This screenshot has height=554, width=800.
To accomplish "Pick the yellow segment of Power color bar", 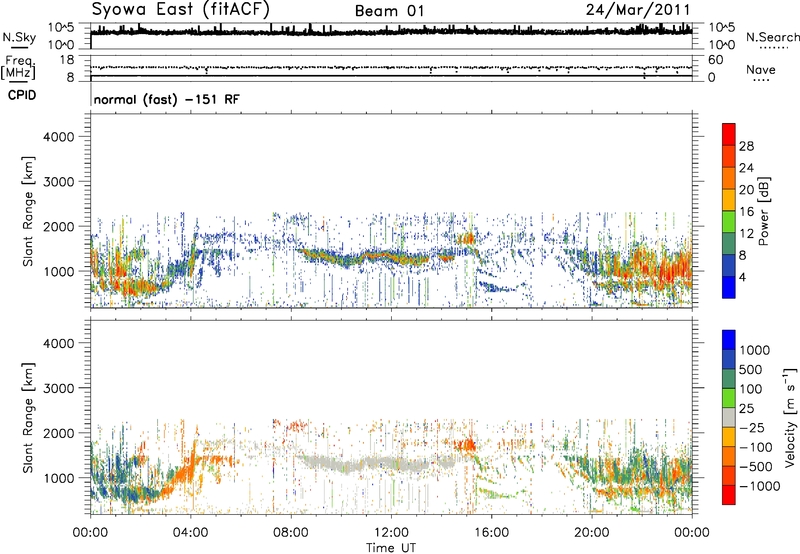I will [729, 200].
